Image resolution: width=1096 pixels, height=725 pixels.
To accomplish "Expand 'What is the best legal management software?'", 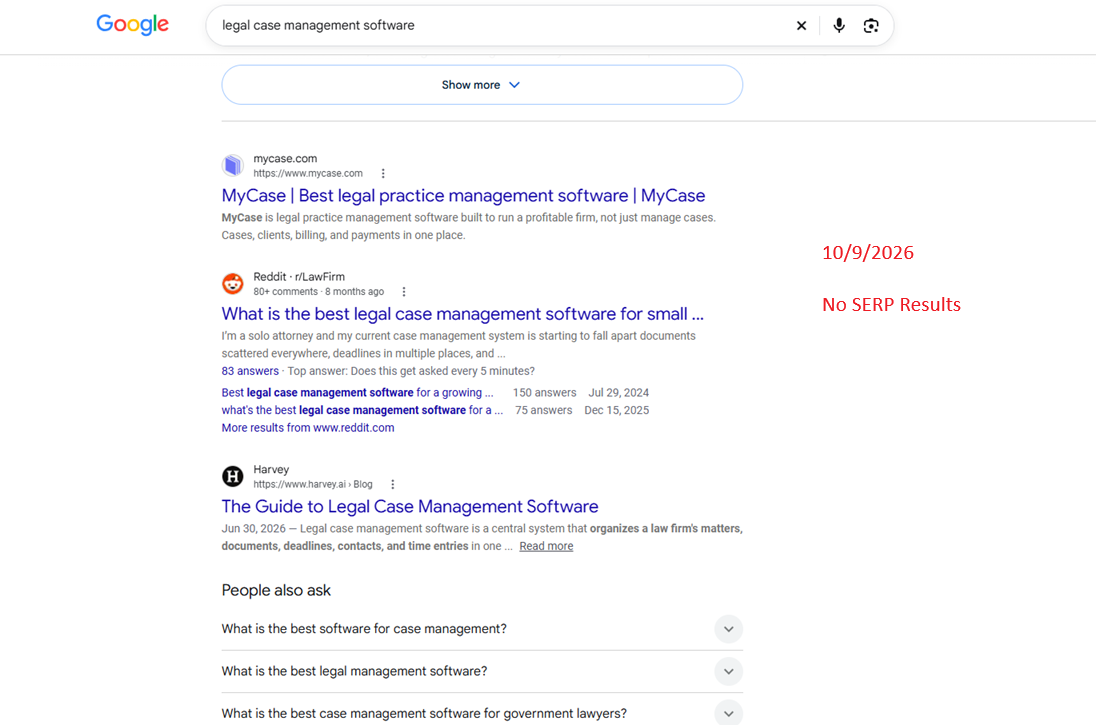I will coord(482,672).
